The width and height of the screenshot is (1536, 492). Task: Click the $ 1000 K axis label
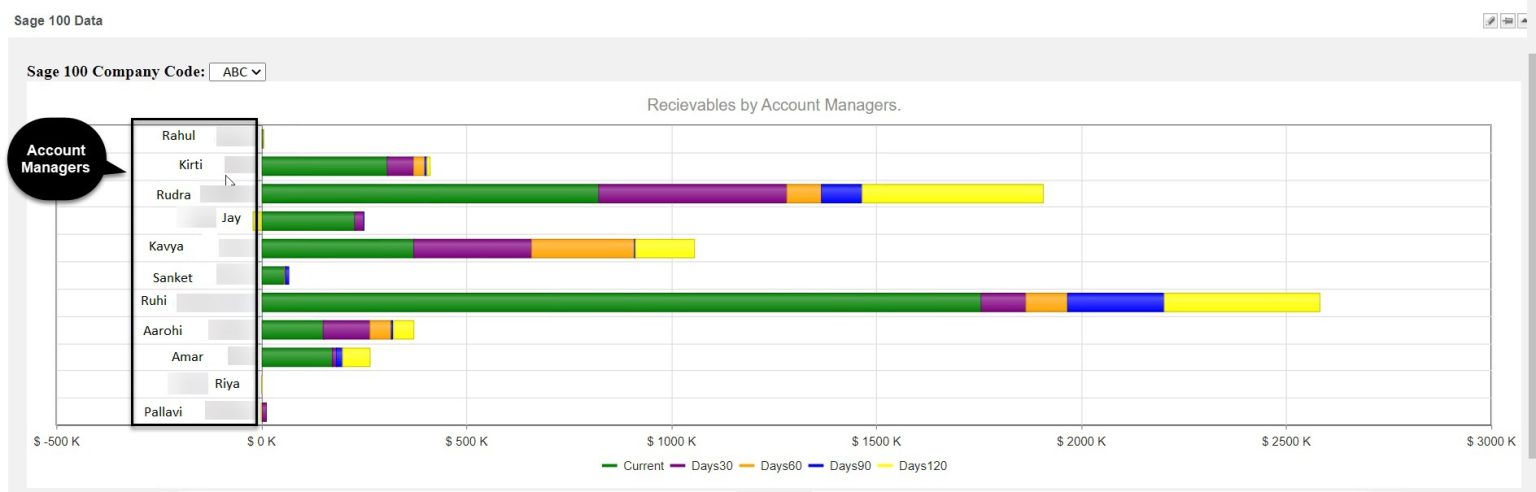[x=671, y=441]
